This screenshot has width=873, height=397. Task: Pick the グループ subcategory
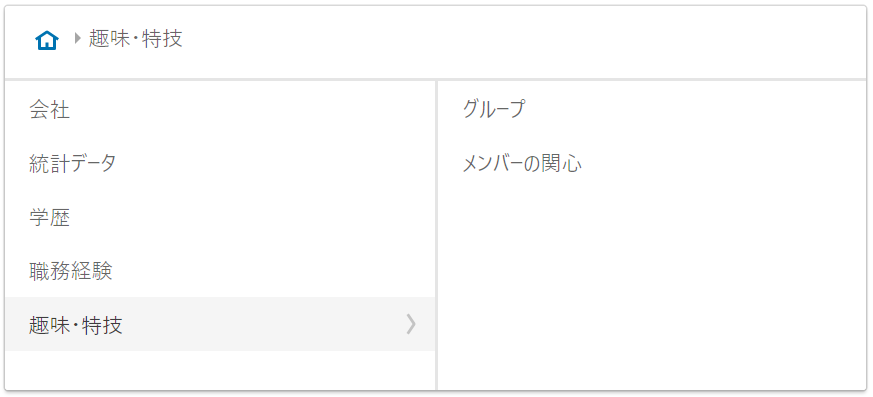click(652, 110)
